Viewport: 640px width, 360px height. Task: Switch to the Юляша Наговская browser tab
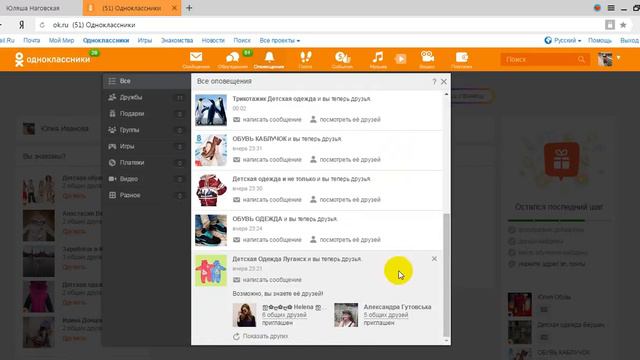point(40,8)
